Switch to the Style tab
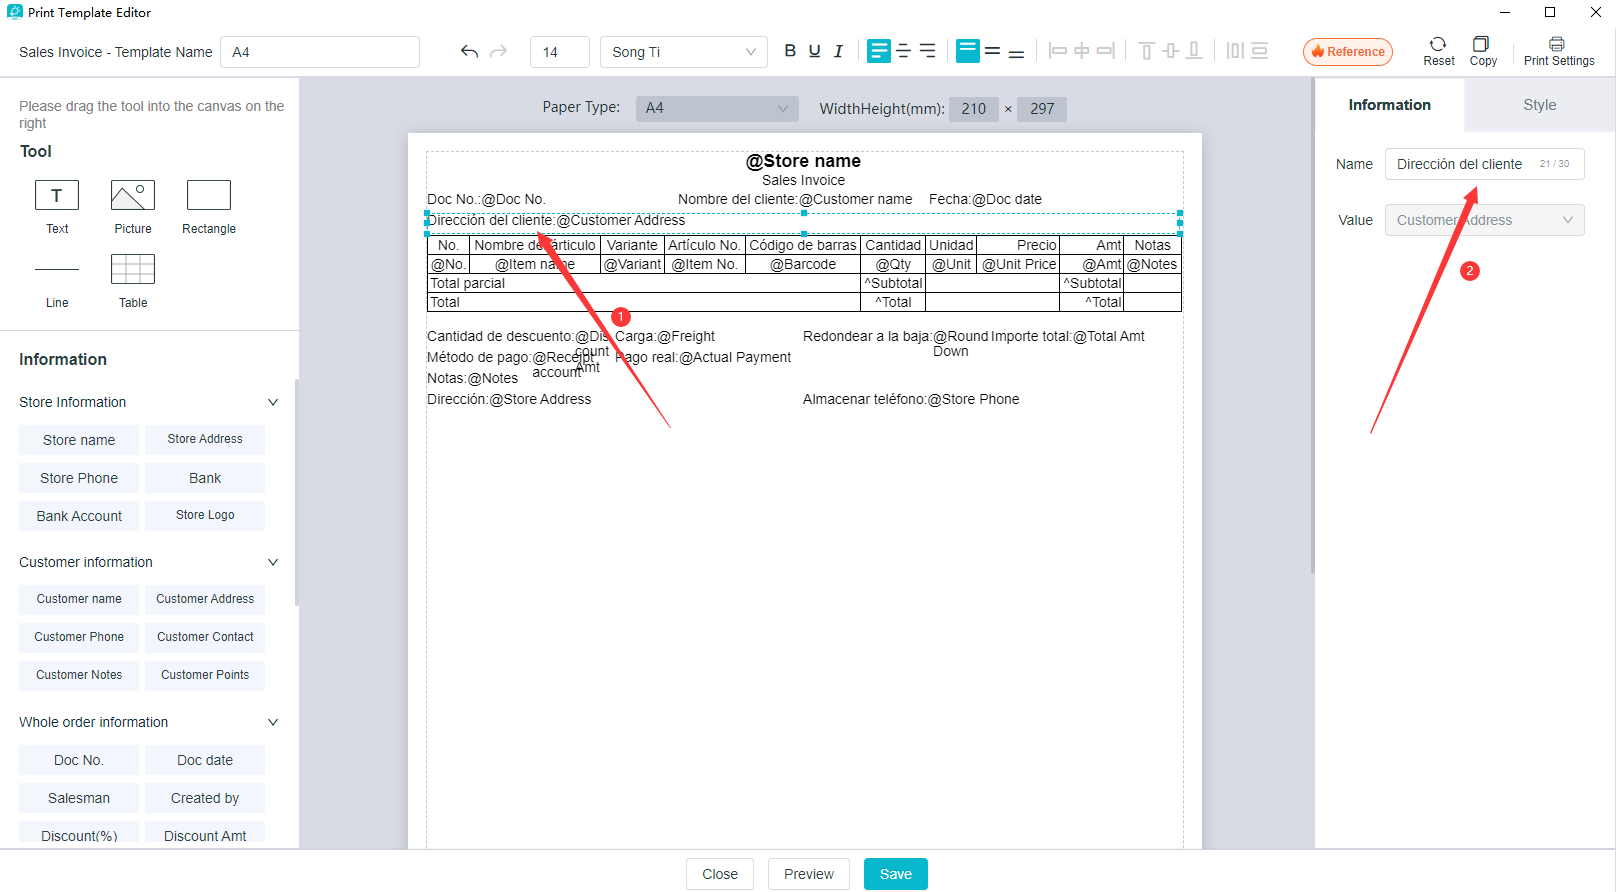Screen dimensions: 1616x892 pos(1539,105)
